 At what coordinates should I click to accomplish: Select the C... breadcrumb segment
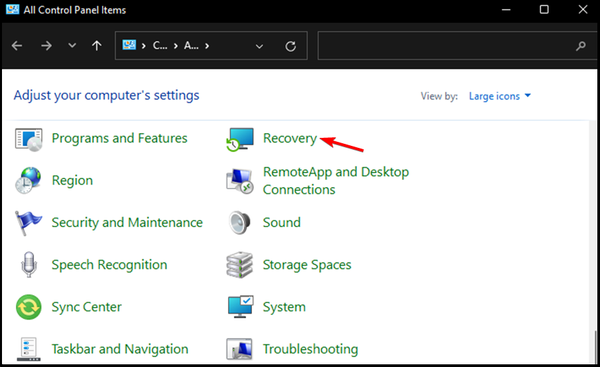(x=160, y=46)
